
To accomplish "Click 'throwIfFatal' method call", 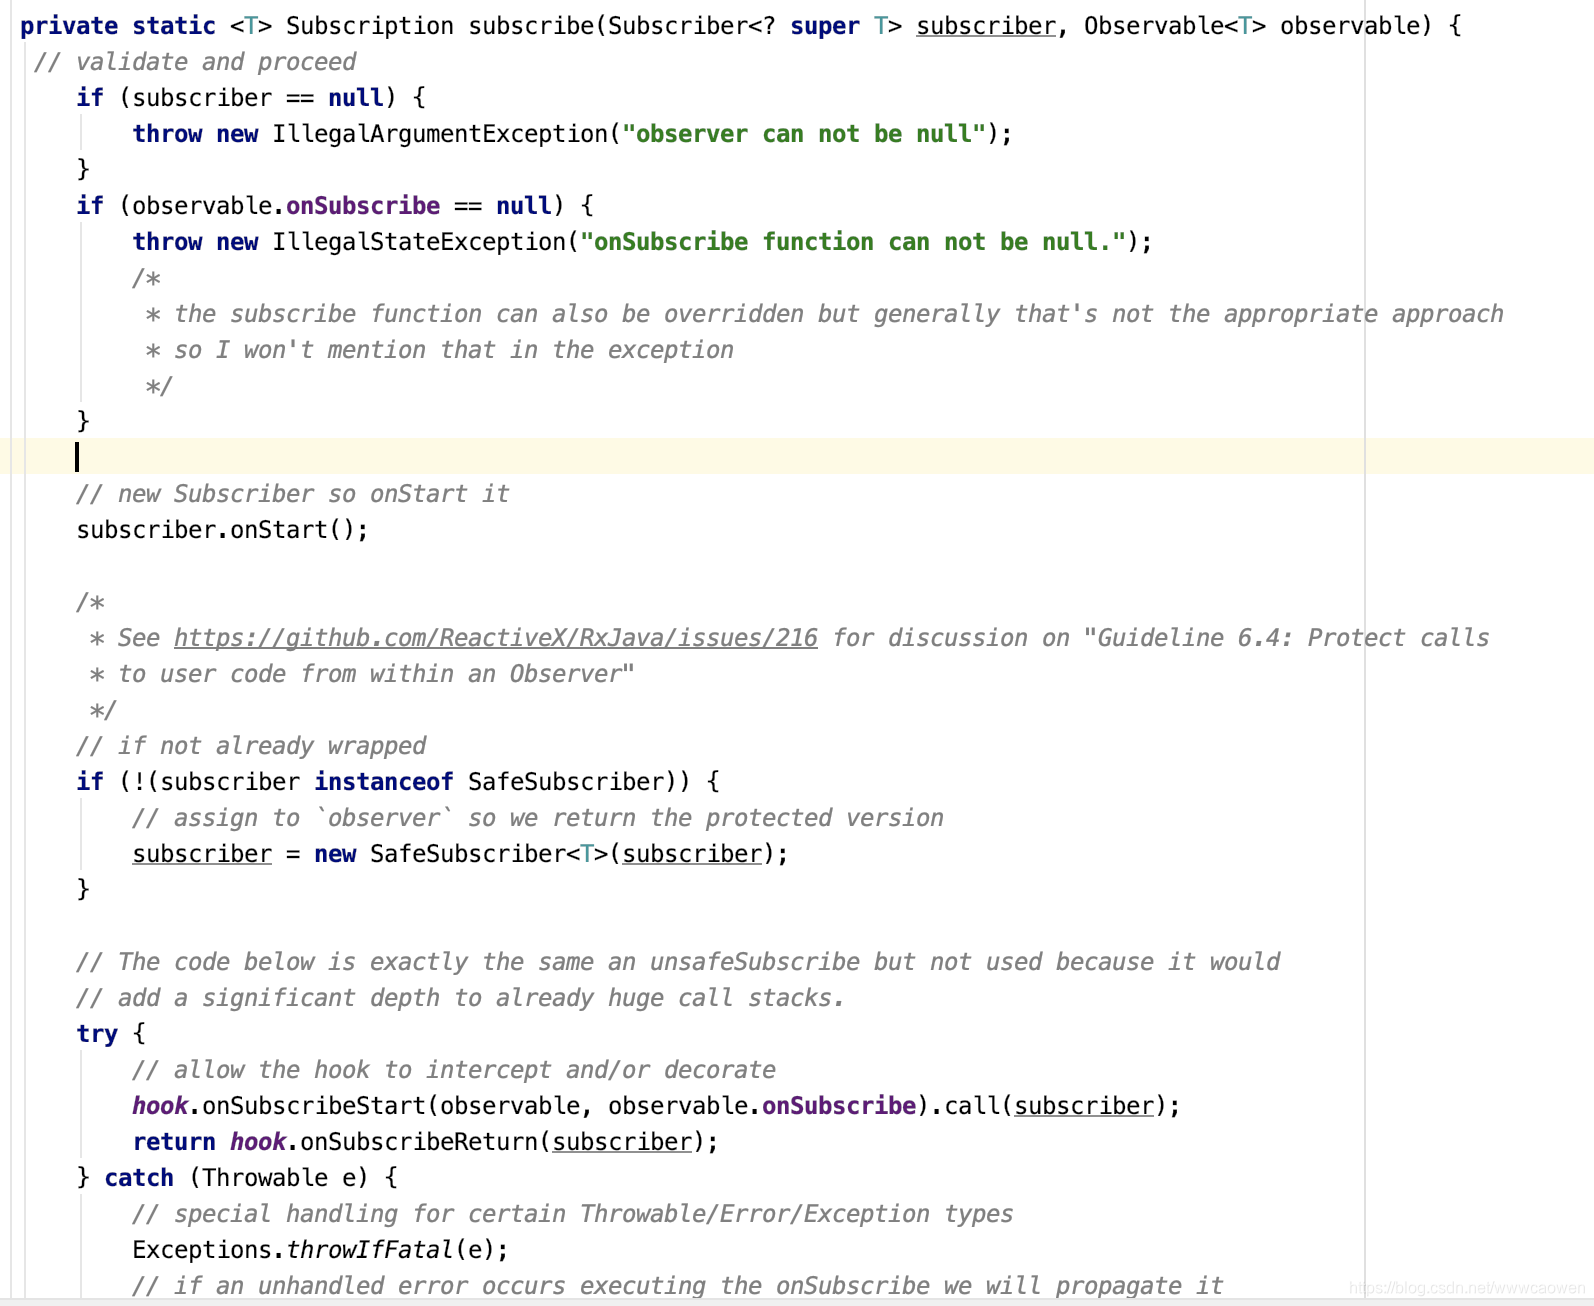I will 370,1250.
